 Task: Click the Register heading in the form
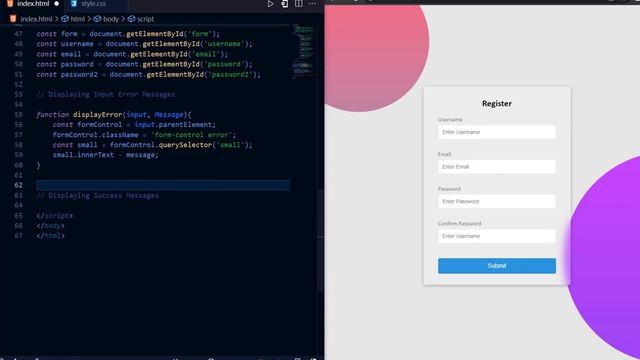pyautogui.click(x=497, y=104)
